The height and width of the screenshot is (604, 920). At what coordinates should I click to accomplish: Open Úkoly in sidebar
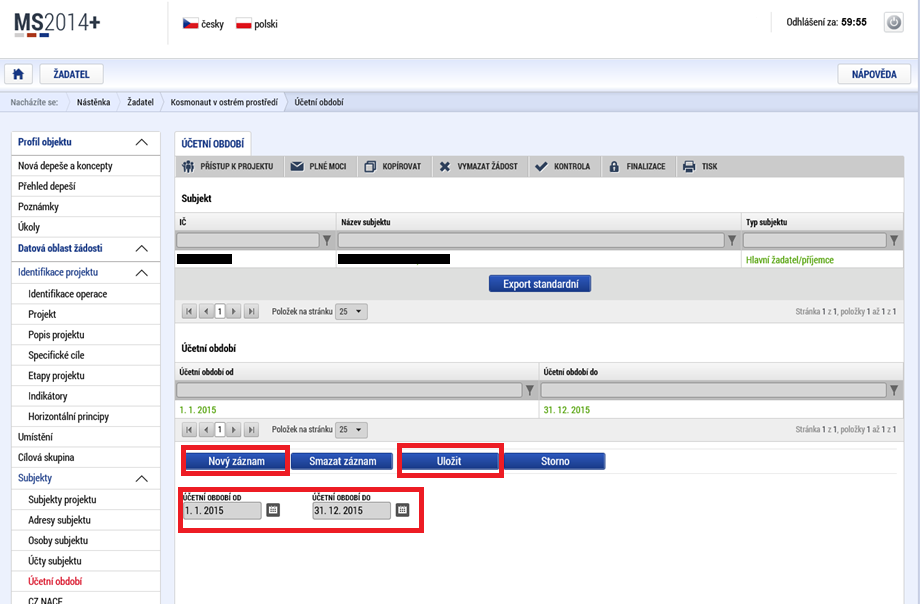[x=86, y=227]
